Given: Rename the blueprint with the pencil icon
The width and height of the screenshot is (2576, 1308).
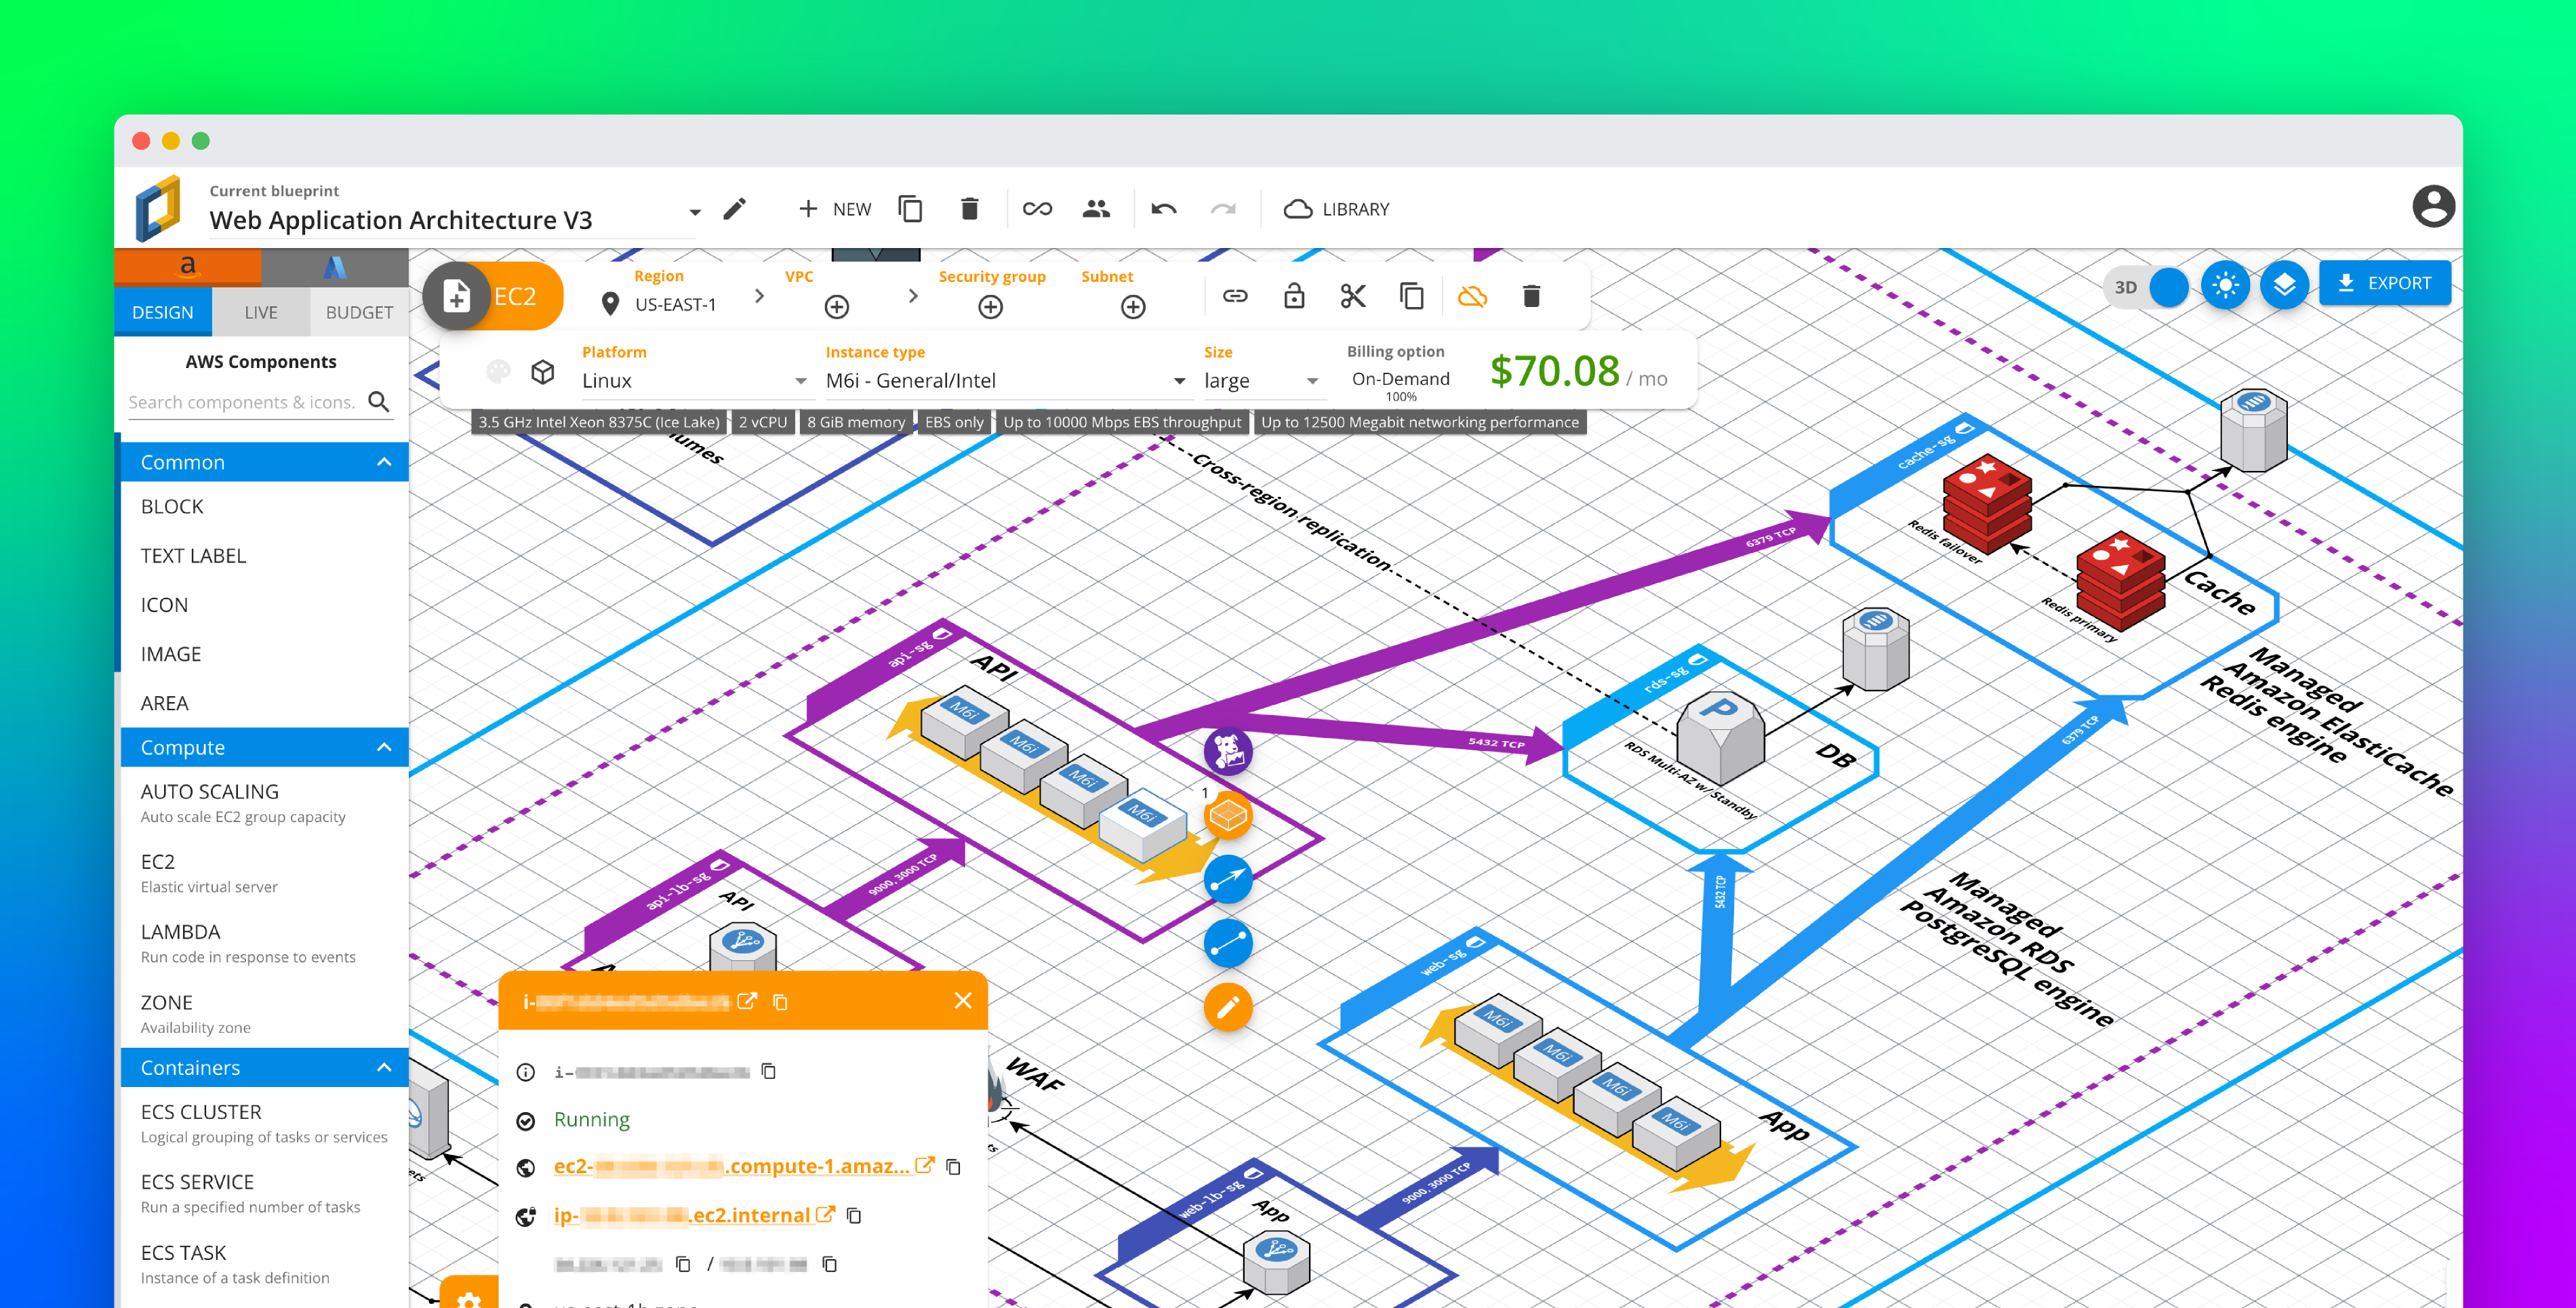Looking at the screenshot, I should tap(735, 208).
